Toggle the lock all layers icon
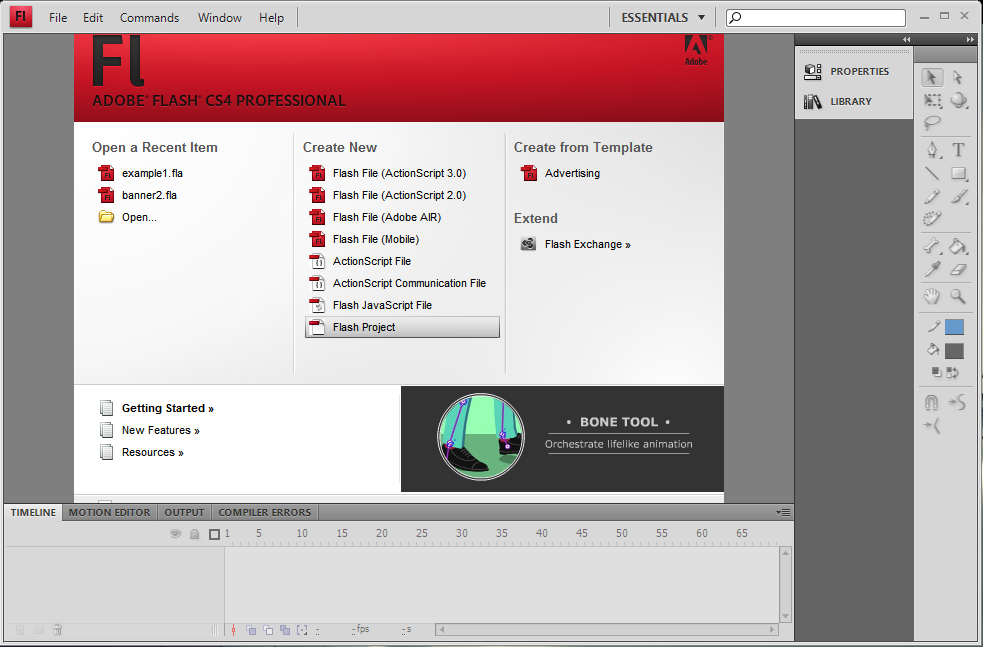The height and width of the screenshot is (647, 983). coord(195,534)
